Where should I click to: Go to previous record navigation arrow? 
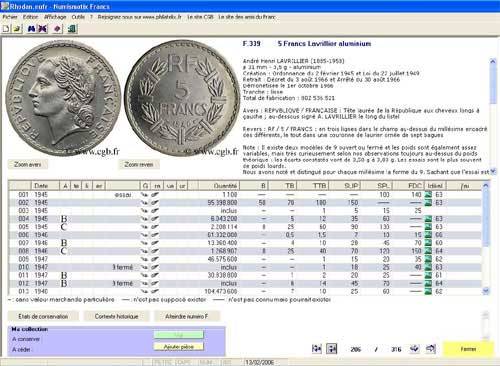(332, 349)
